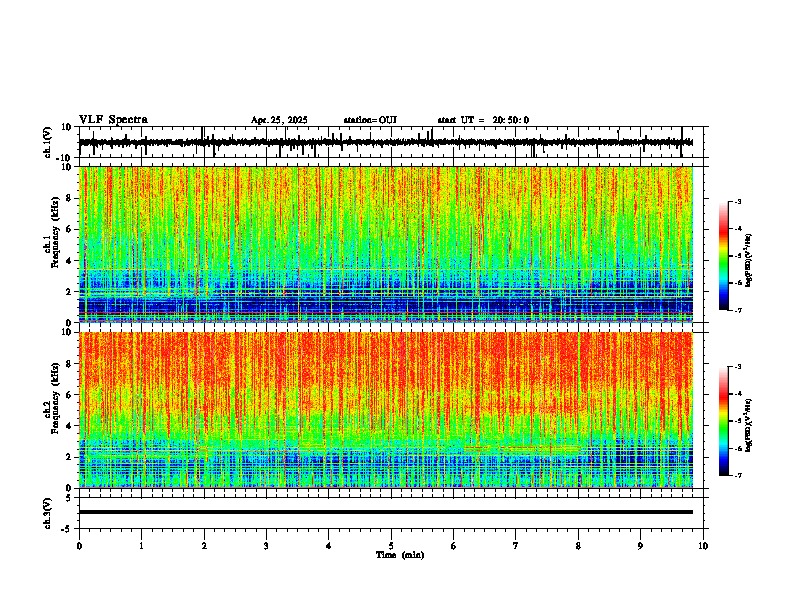792x612 pixels.
Task: Click the time axis tick label "1"
Action: pos(141,546)
